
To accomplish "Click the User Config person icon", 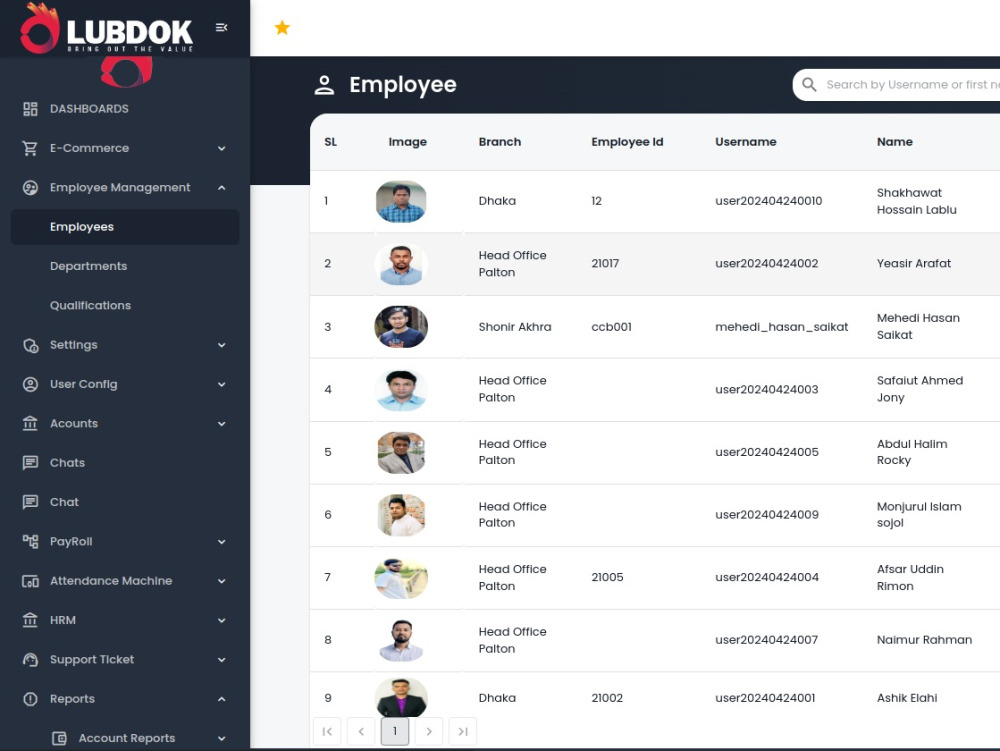I will (x=30, y=384).
